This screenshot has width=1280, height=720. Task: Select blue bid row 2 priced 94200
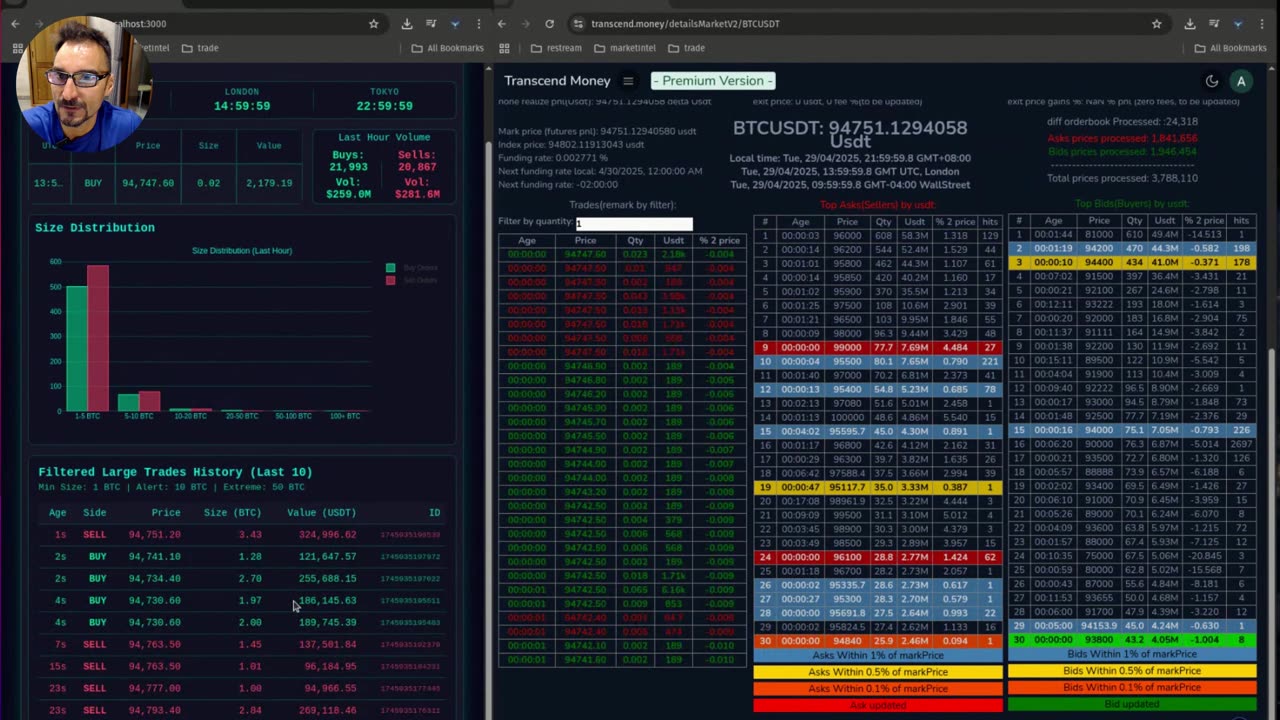pyautogui.click(x=1132, y=249)
